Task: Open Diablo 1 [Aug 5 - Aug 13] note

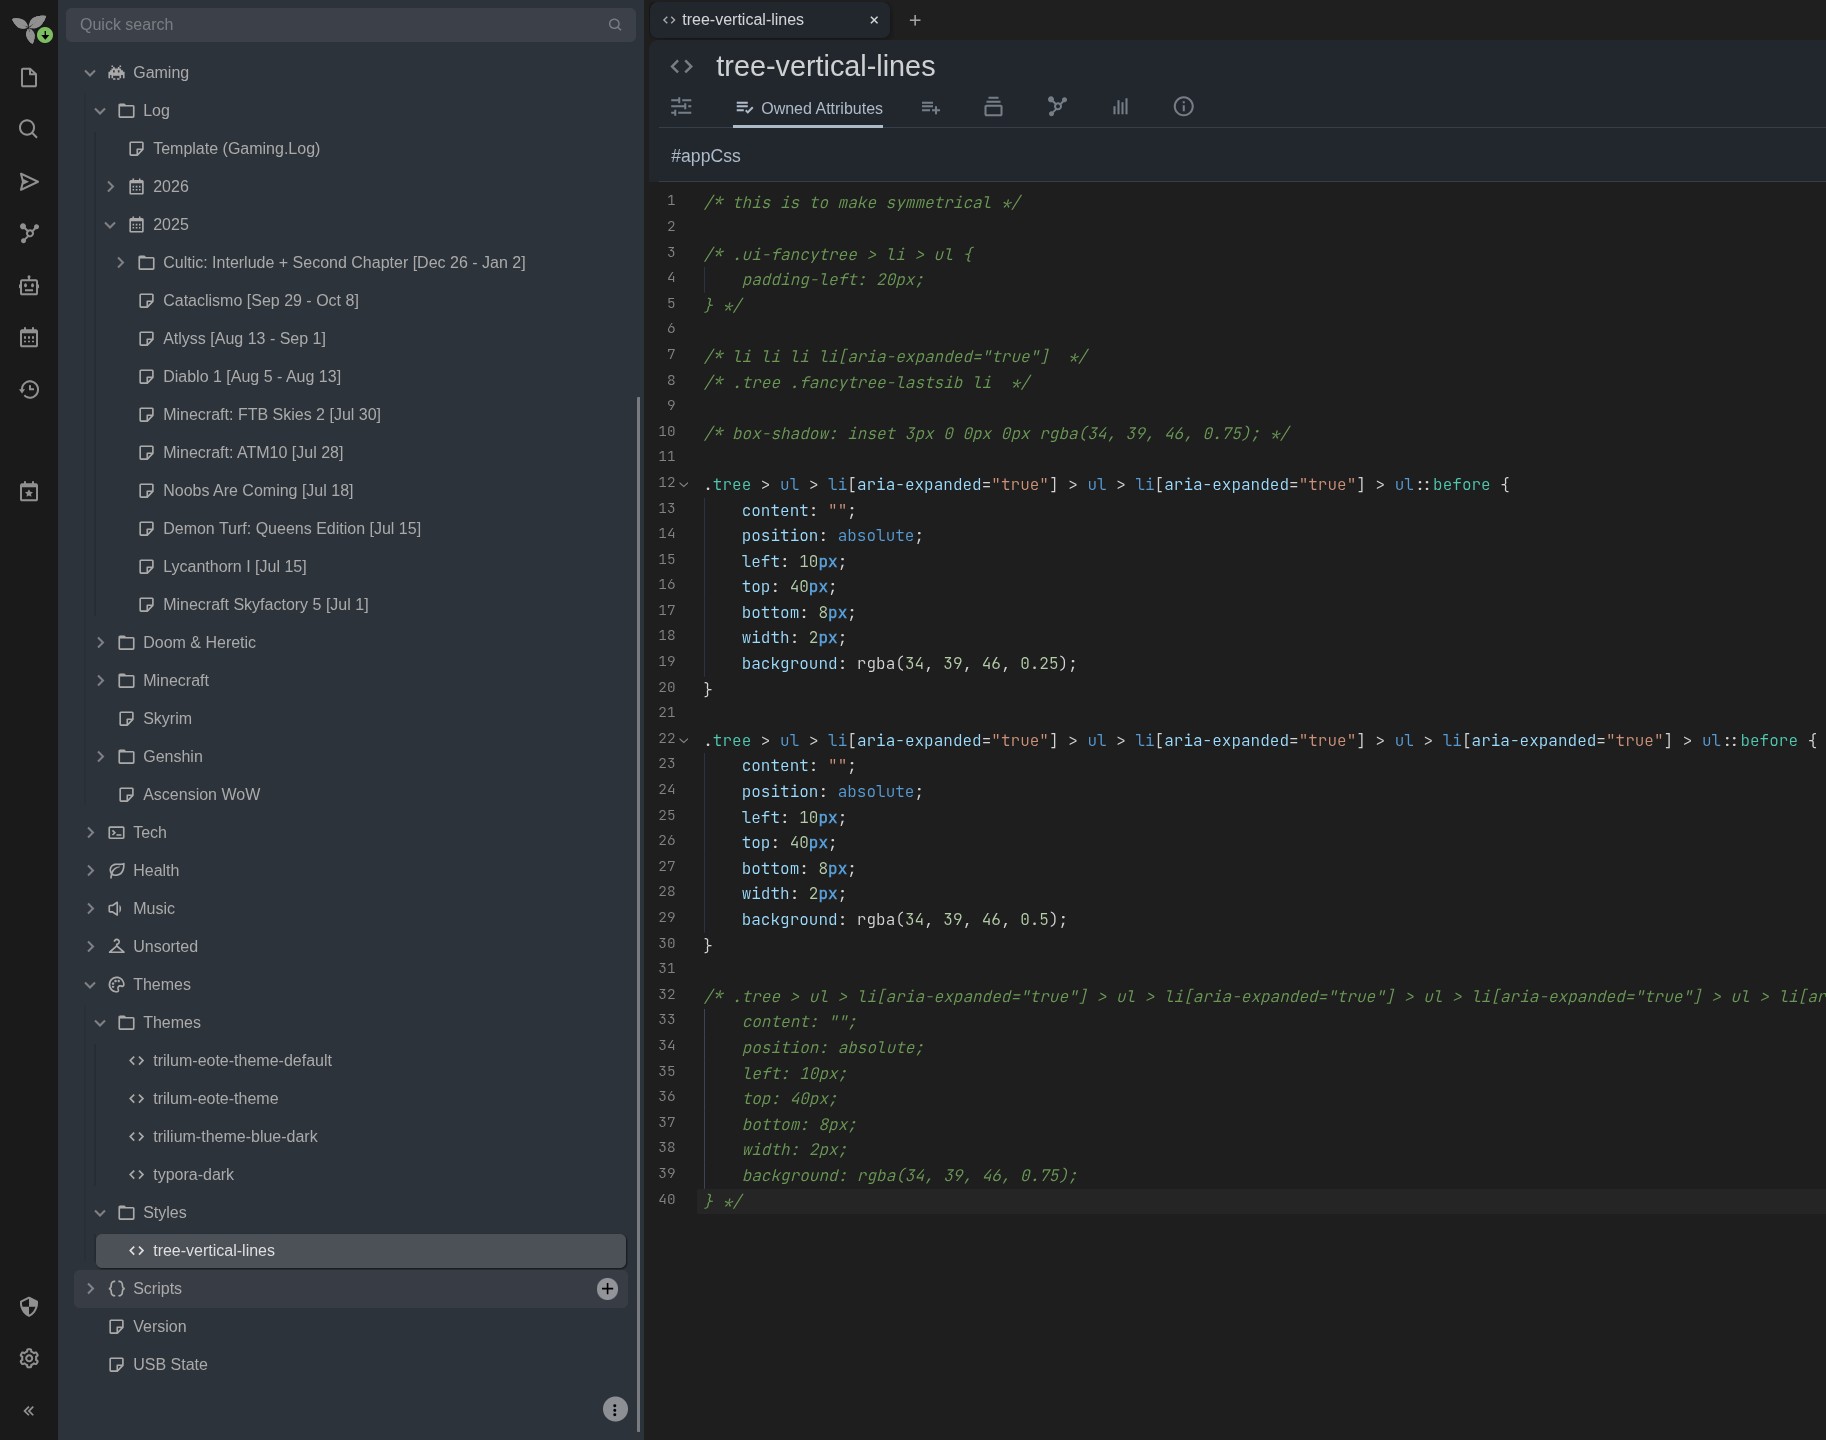Action: point(251,377)
